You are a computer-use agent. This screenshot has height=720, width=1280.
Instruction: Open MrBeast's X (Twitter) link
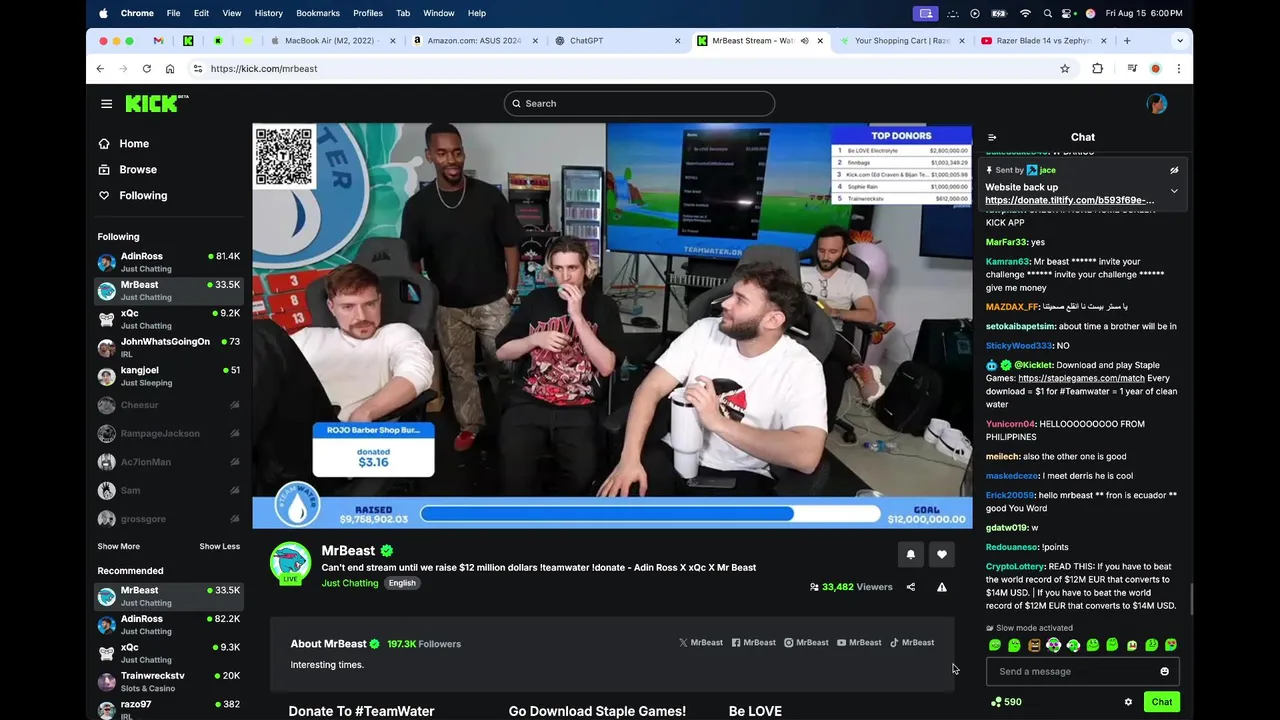click(700, 643)
